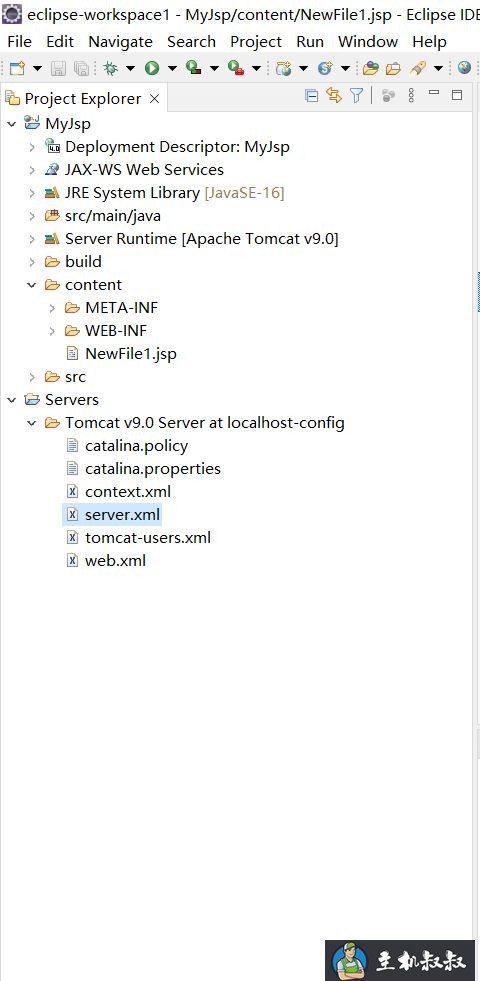Click the filter funnel icon in Project Explorer
The height and width of the screenshot is (981, 480).
point(356,96)
